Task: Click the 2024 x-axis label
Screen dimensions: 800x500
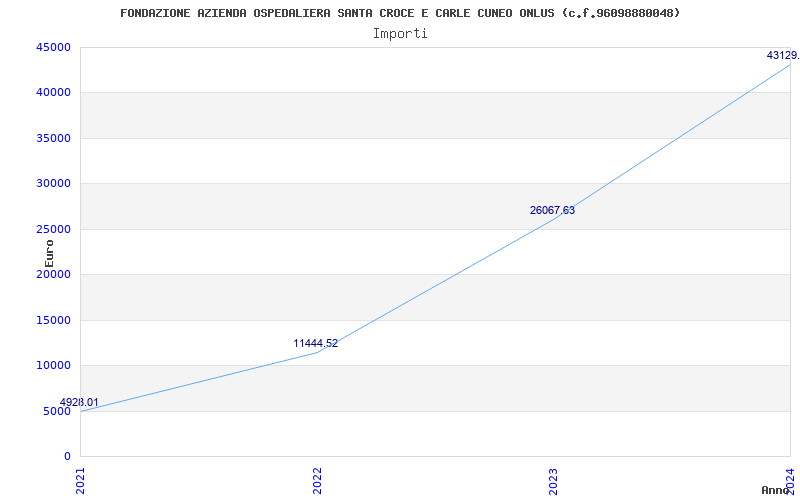Action: pyautogui.click(x=790, y=480)
